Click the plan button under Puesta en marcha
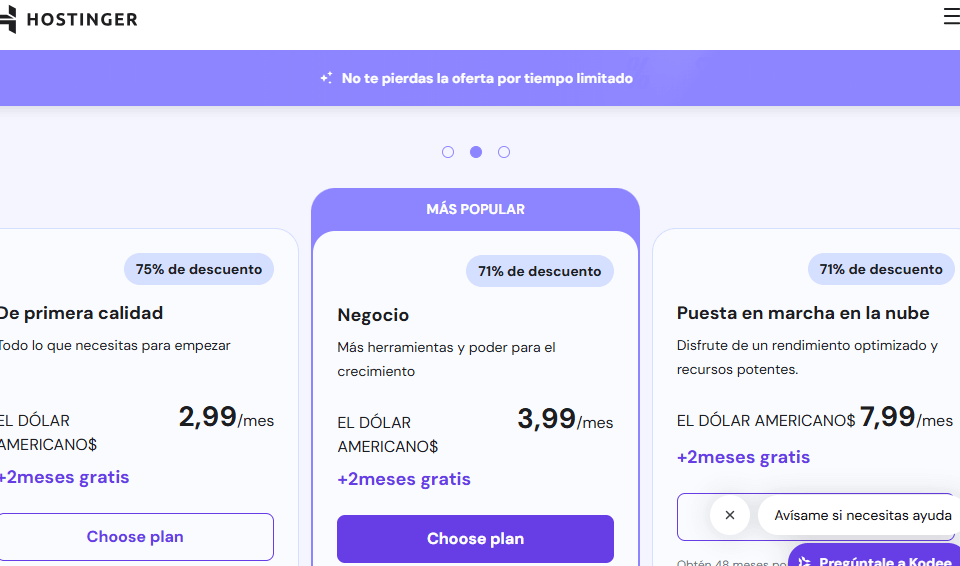 pos(692,516)
